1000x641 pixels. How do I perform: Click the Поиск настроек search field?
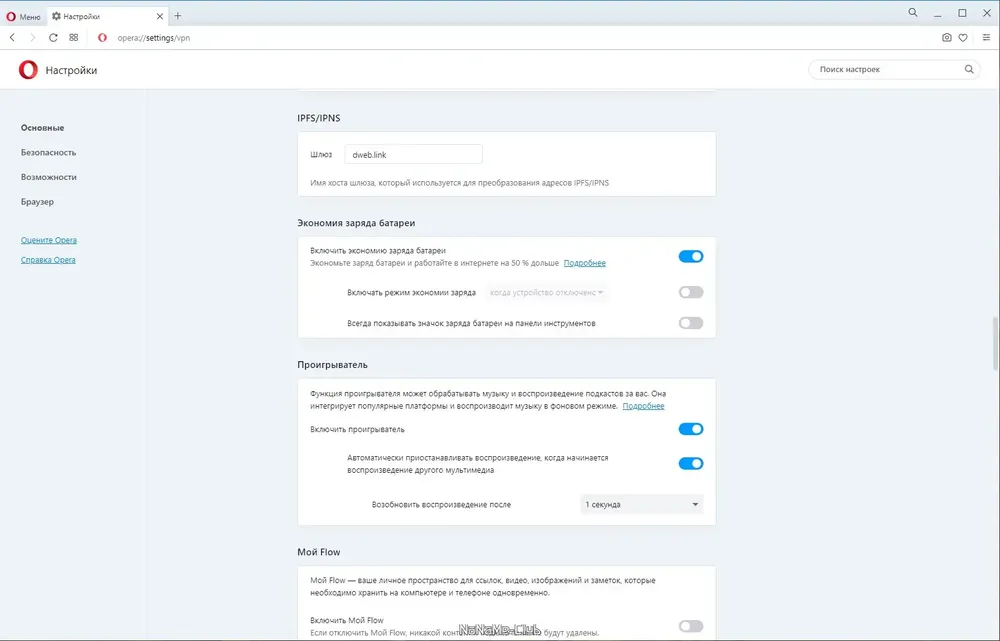pos(894,70)
